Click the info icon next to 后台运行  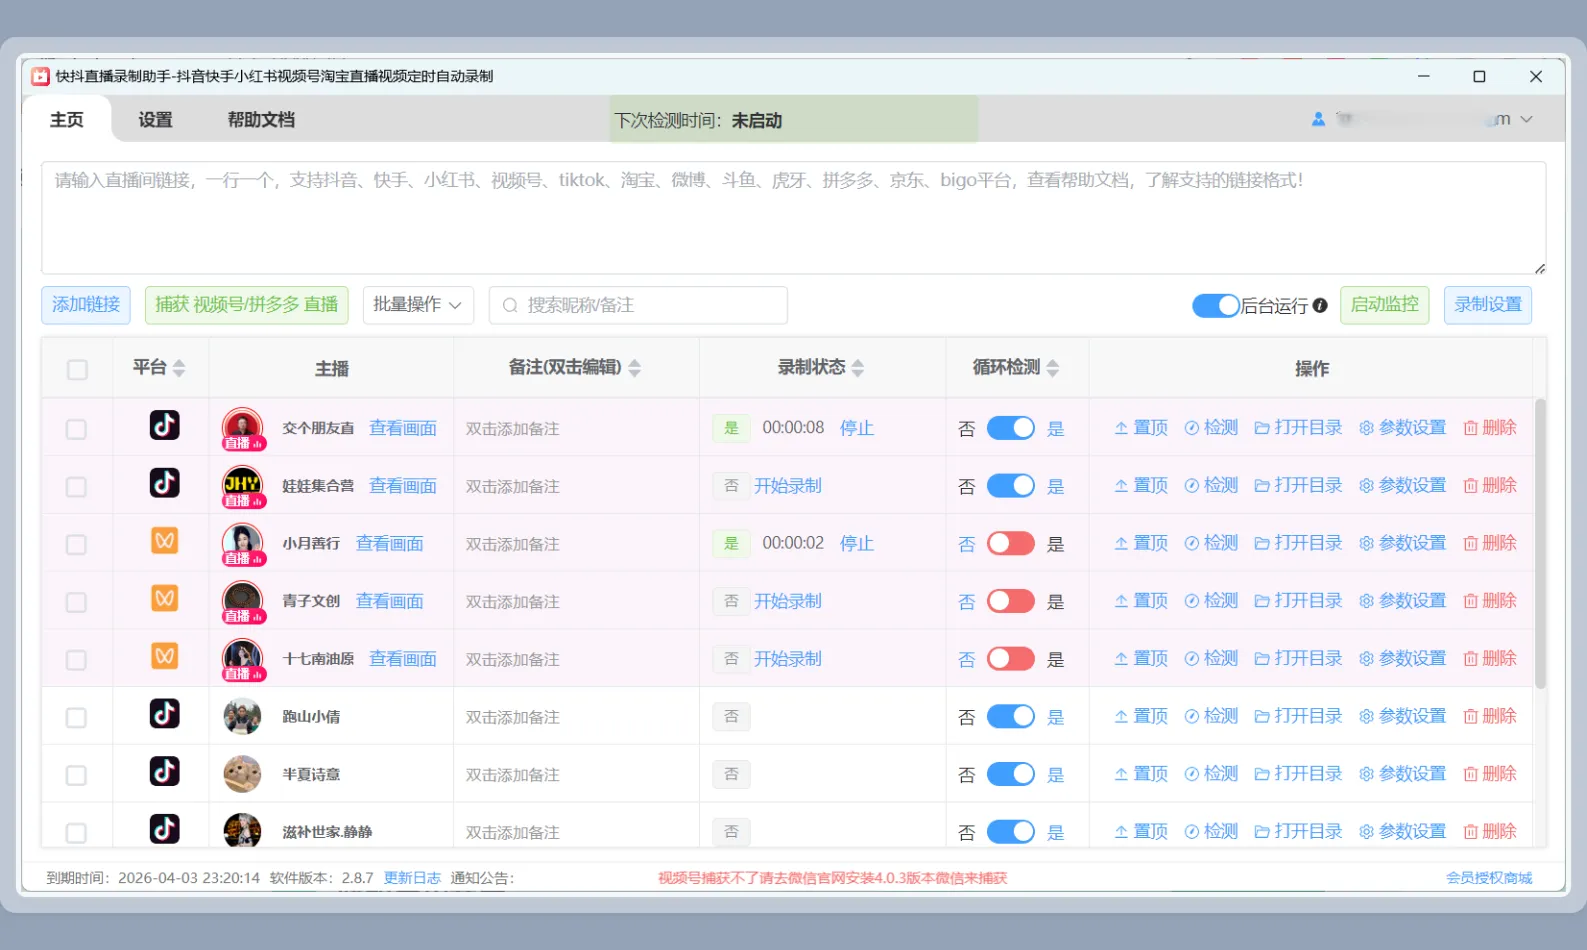tap(1320, 305)
